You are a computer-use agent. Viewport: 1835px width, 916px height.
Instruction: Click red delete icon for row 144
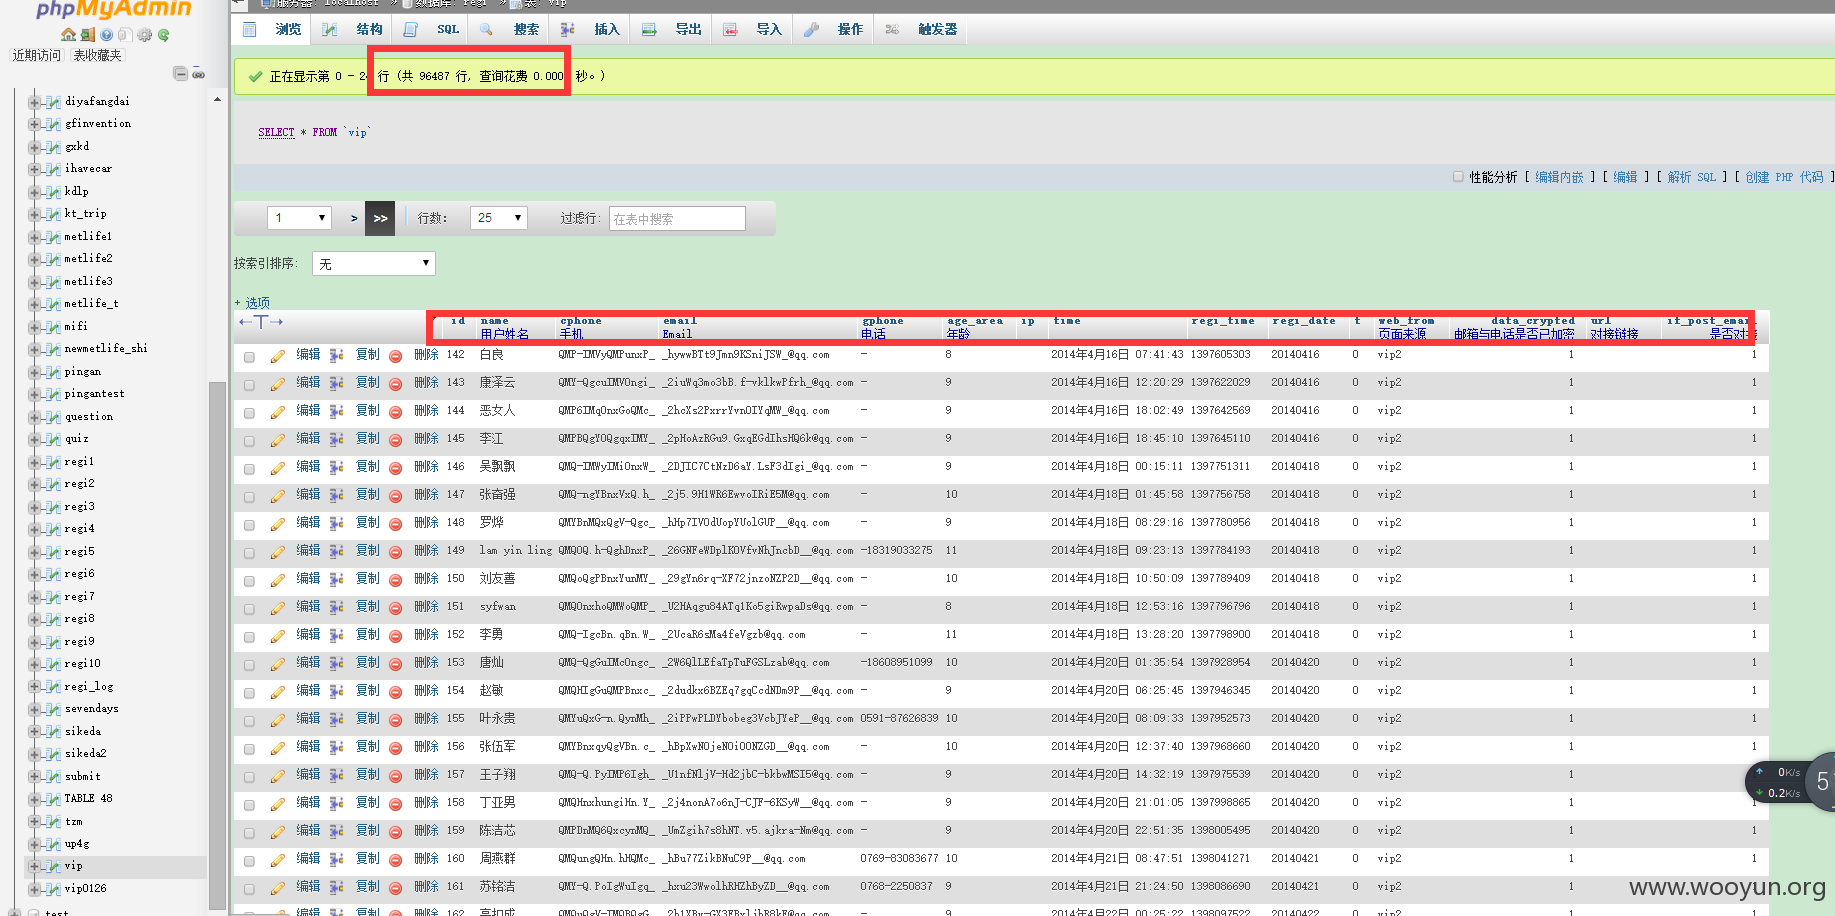pos(396,412)
